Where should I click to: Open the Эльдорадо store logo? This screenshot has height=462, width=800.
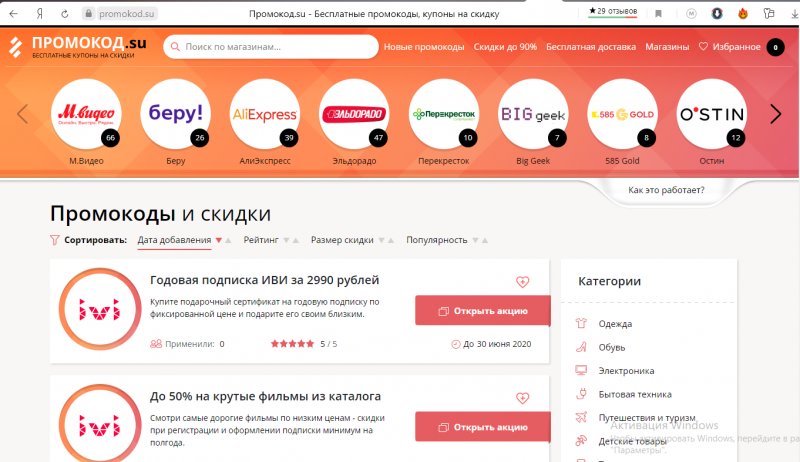coord(354,114)
